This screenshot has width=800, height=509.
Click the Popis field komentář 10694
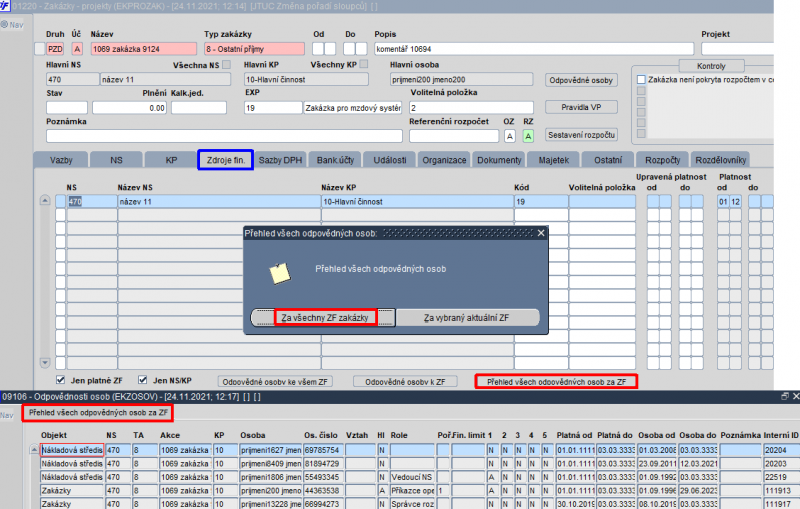click(534, 49)
